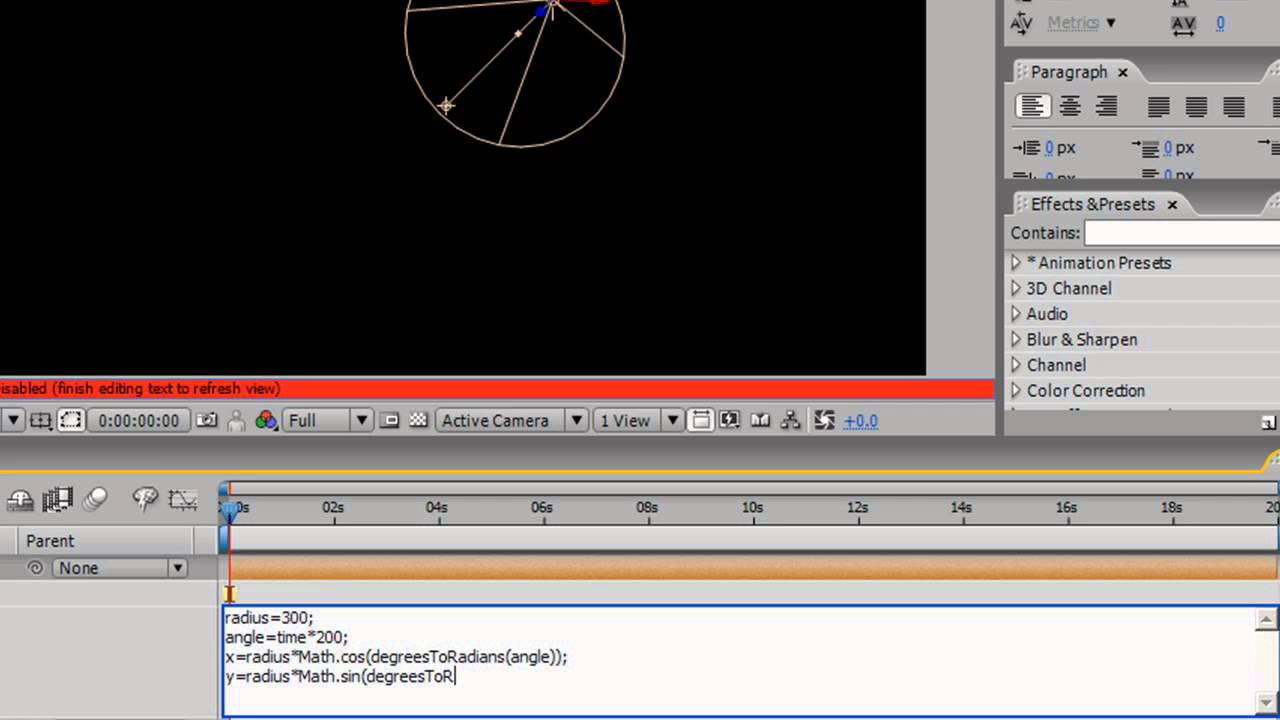
Task: Click the +0.0 exposure value
Action: (x=860, y=421)
